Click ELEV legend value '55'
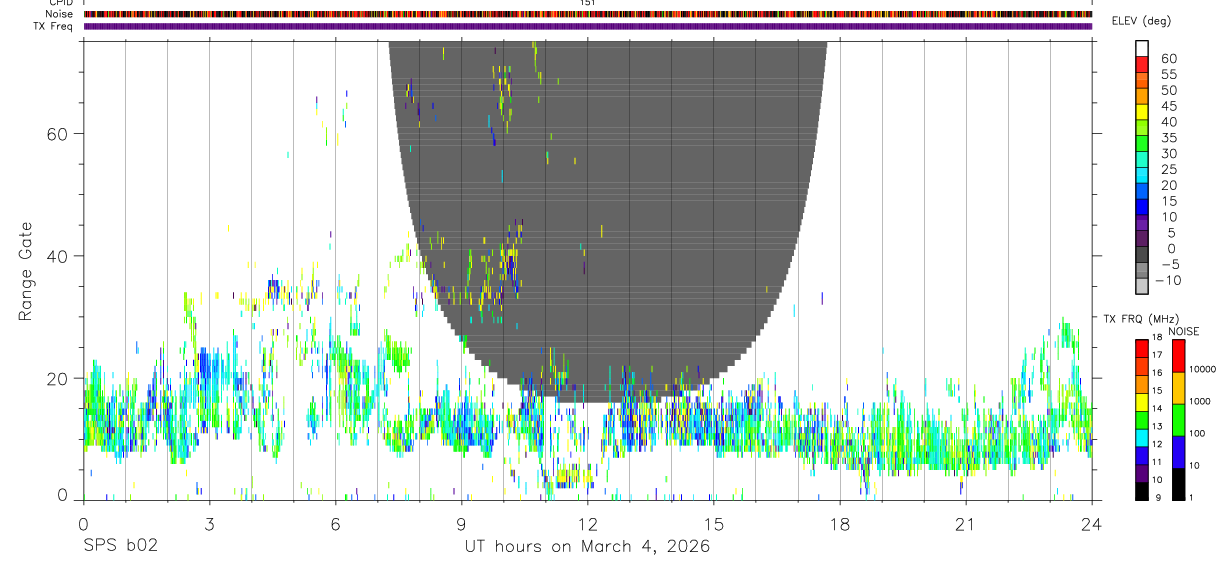 (x=1168, y=75)
